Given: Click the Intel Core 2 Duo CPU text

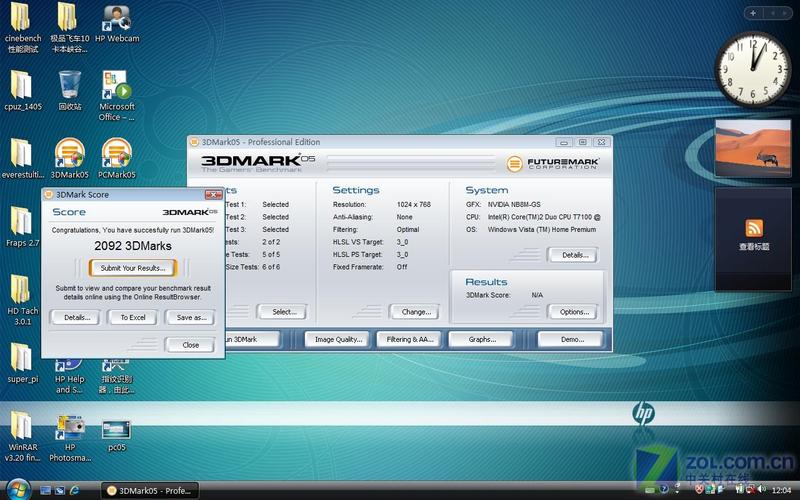Looking at the screenshot, I should coord(543,217).
